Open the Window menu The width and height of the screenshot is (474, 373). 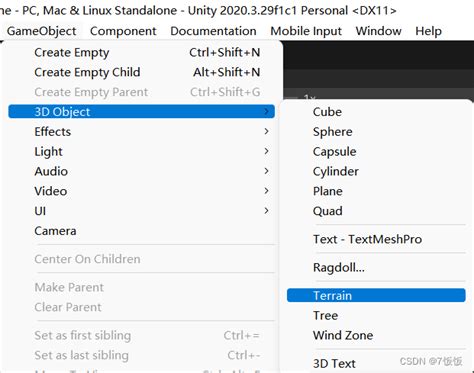click(378, 31)
